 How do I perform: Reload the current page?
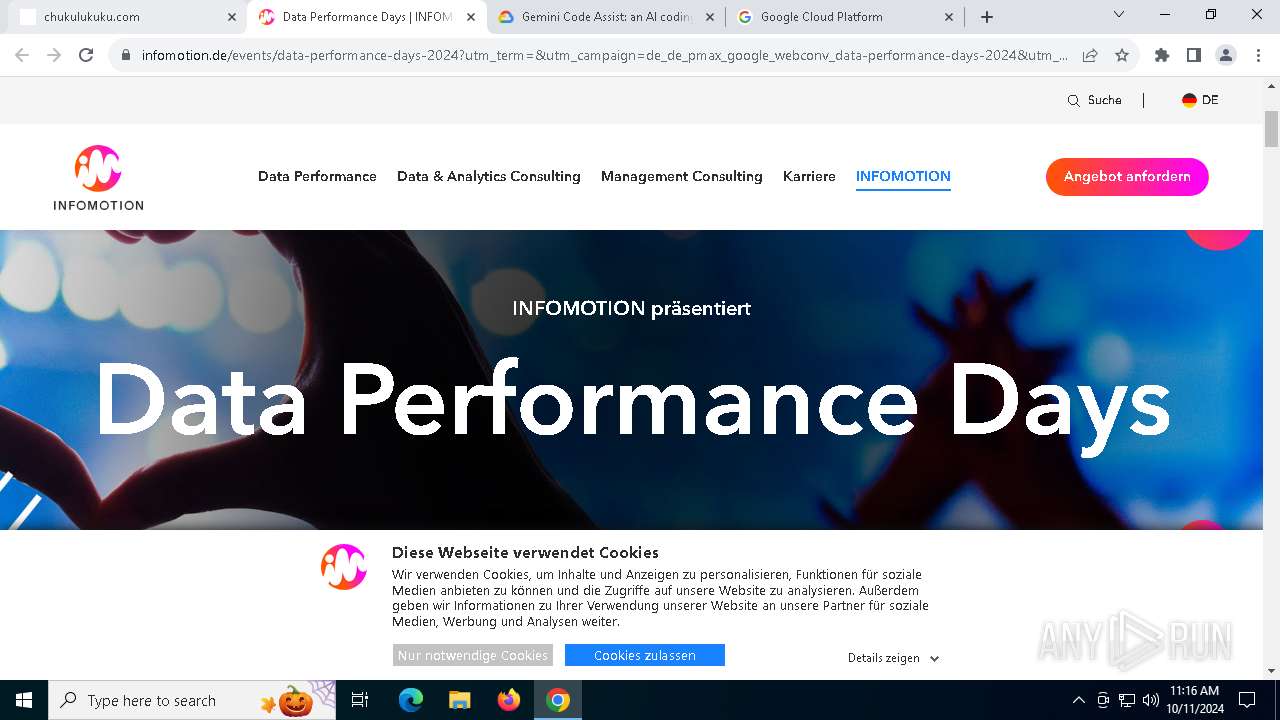[x=86, y=55]
